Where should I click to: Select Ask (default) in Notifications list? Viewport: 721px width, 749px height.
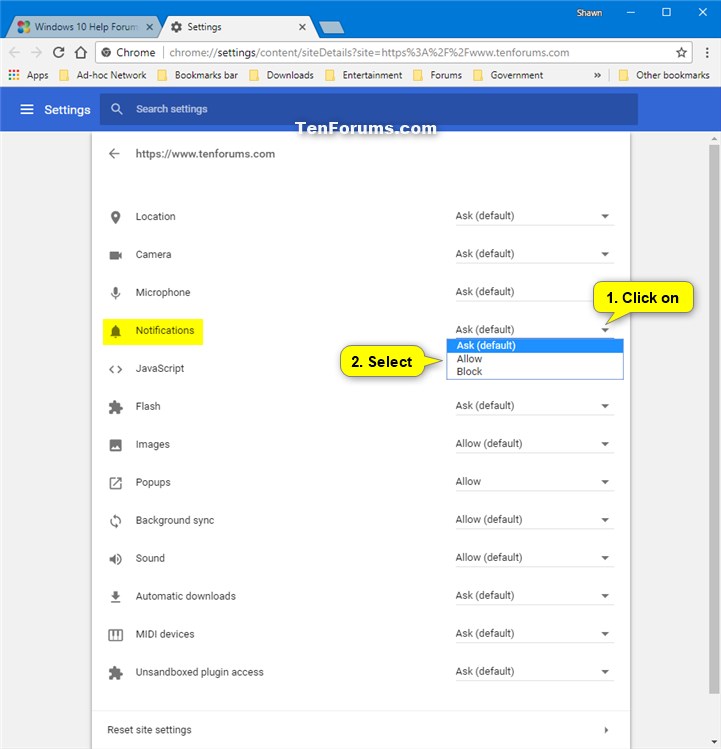tap(535, 345)
